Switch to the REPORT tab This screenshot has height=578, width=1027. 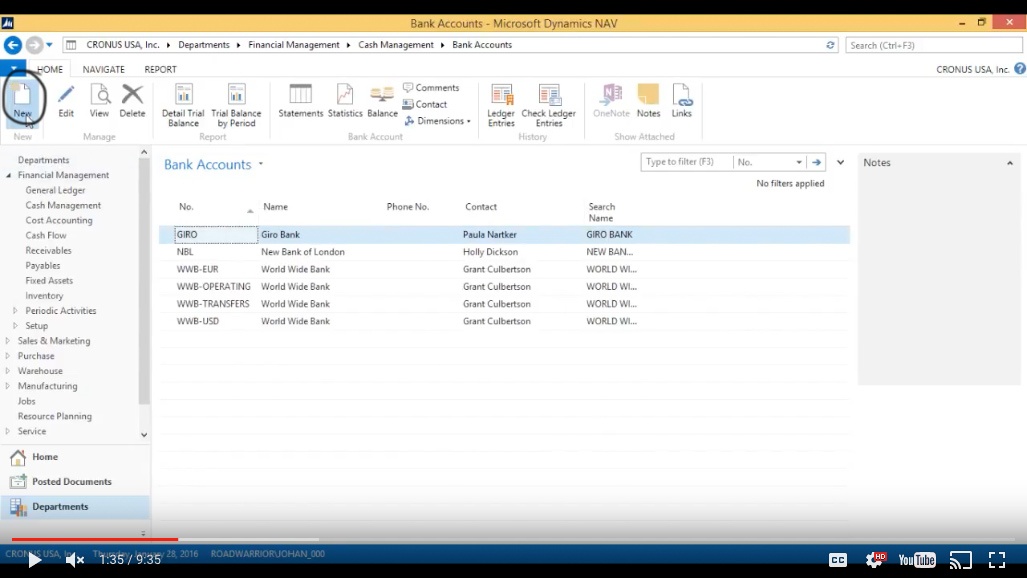tap(160, 69)
